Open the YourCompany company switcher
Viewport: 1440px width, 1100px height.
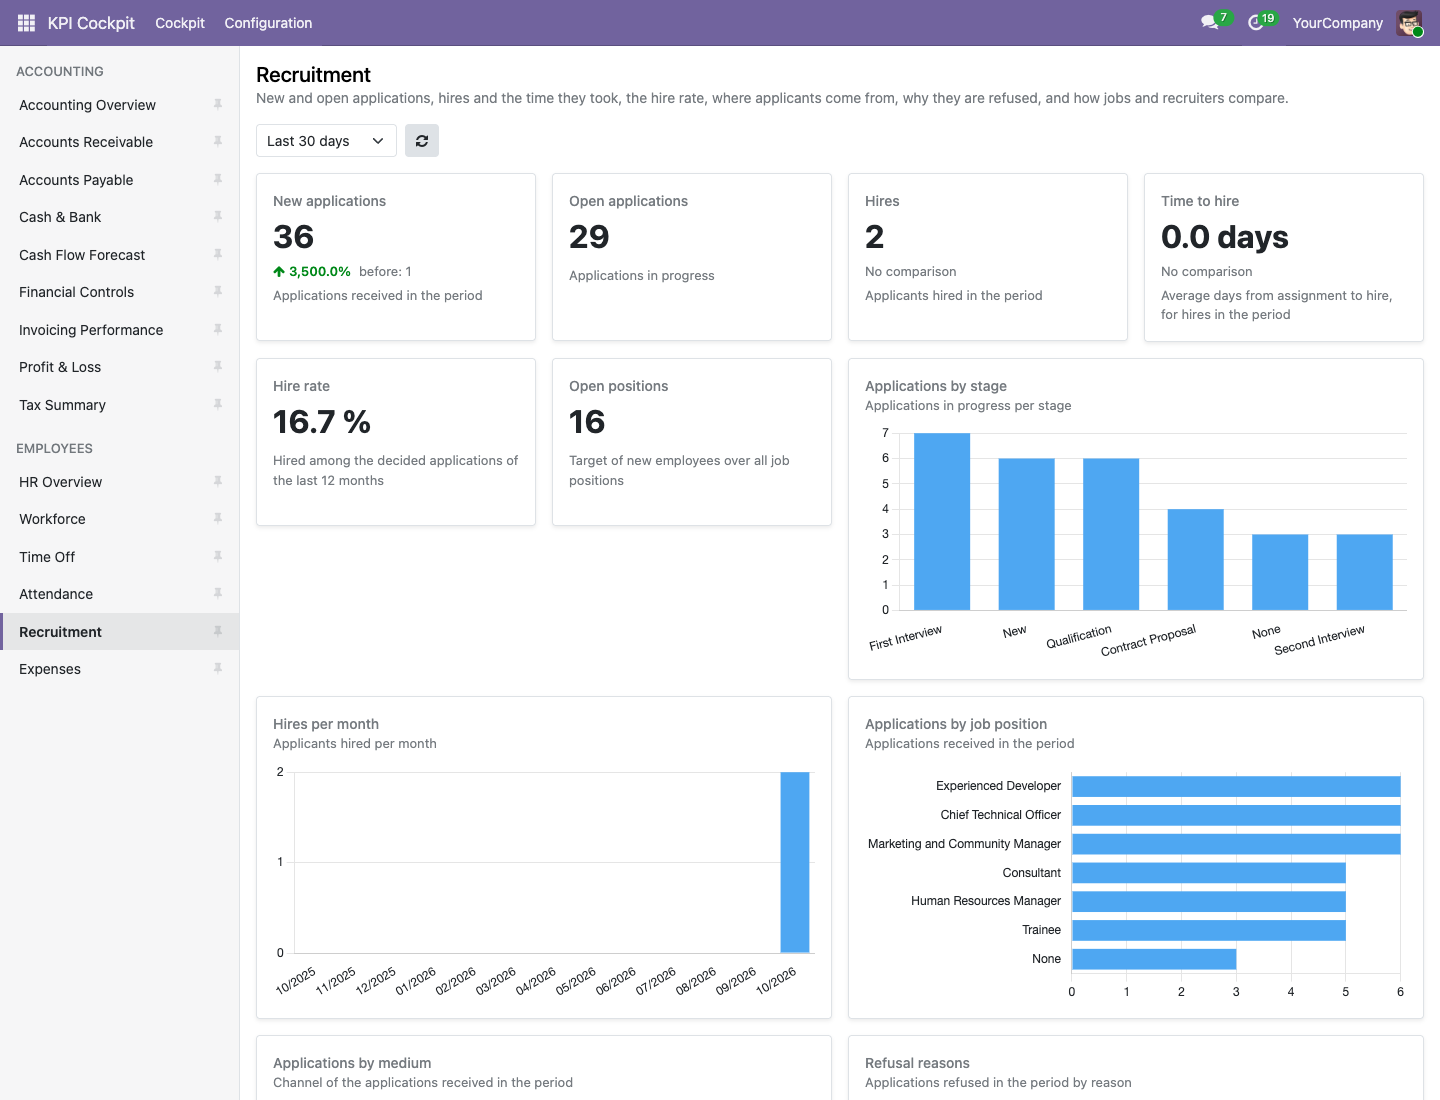(1337, 23)
